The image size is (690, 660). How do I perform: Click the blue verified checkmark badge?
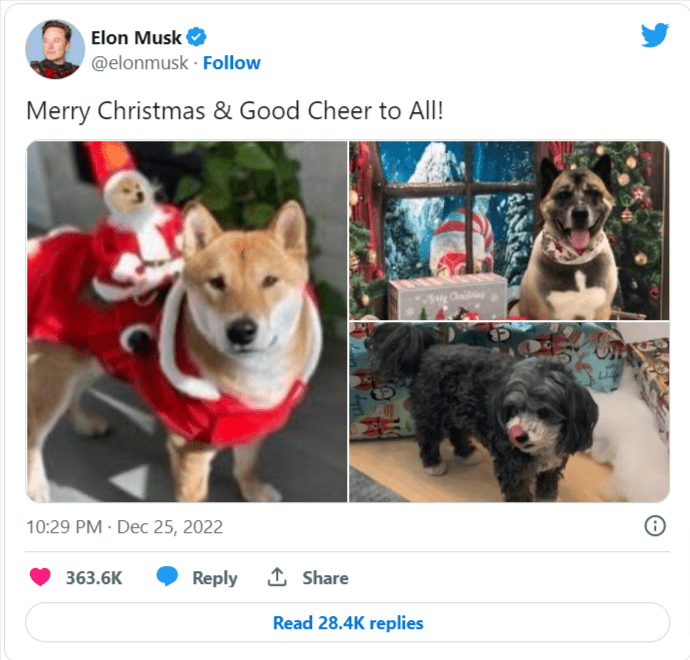196,37
